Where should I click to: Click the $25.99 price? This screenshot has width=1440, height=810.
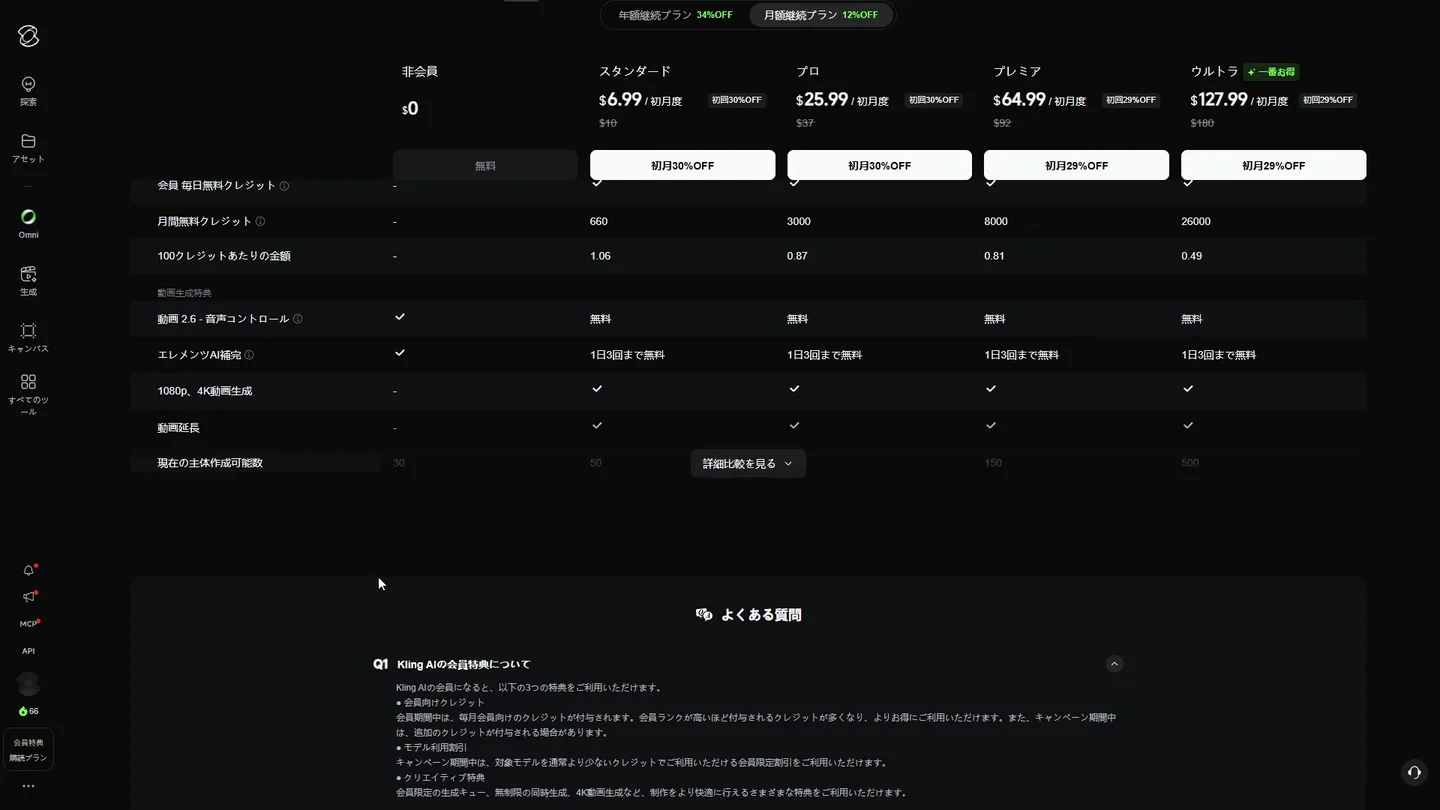(822, 100)
